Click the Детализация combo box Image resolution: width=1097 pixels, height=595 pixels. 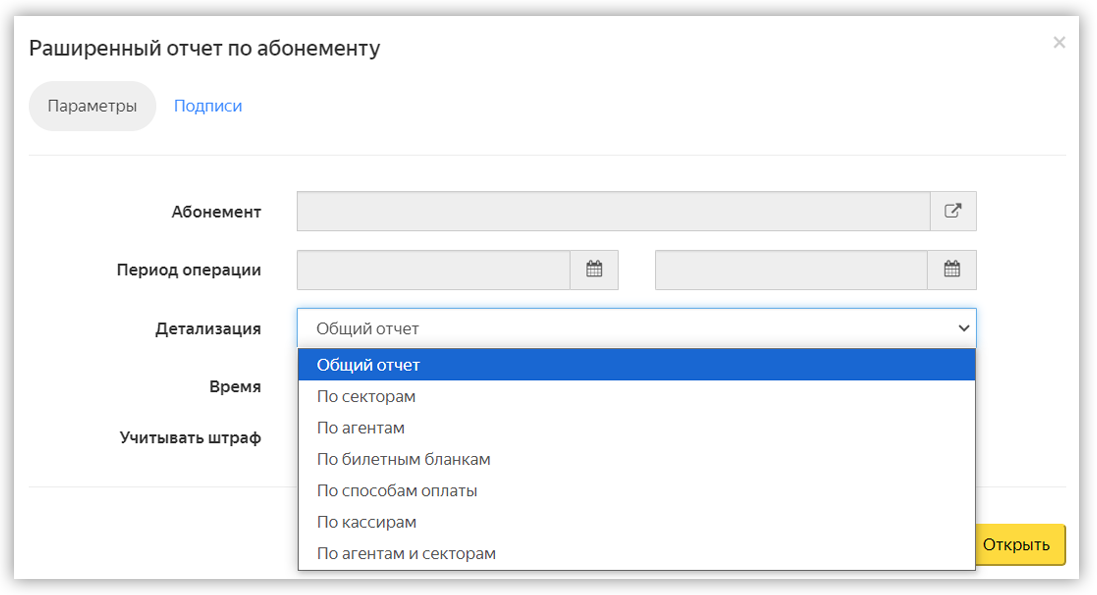pyautogui.click(x=637, y=328)
